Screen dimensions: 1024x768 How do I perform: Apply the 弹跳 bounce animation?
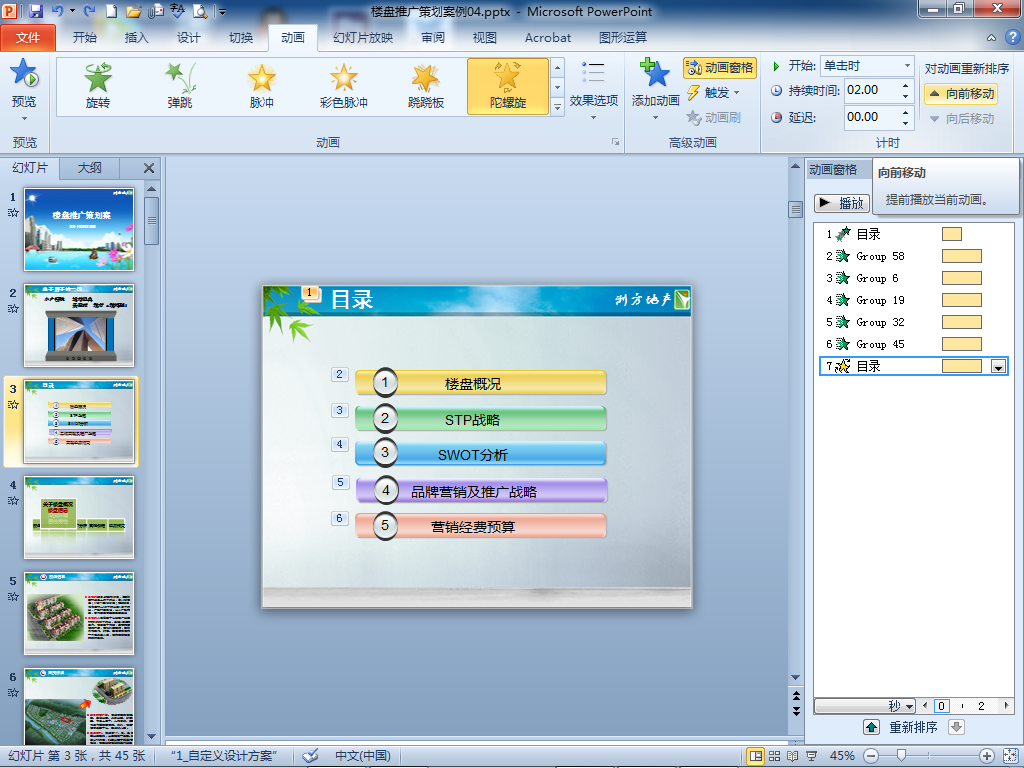coord(180,86)
